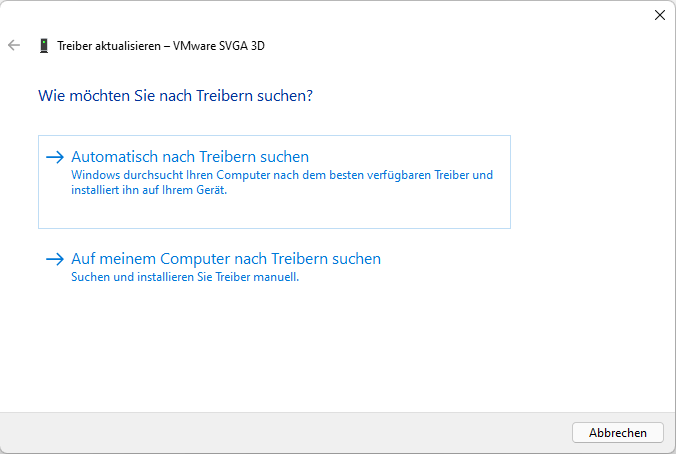The height and width of the screenshot is (454, 676).
Task: Close the driver update dialog with X
Action: [659, 15]
